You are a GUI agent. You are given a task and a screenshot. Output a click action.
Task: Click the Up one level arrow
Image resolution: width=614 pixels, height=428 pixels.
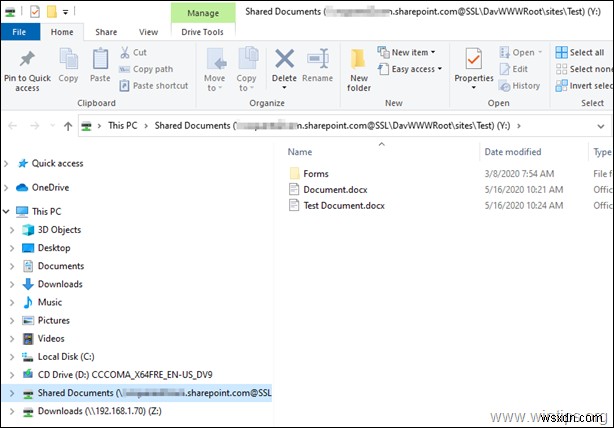(68, 126)
